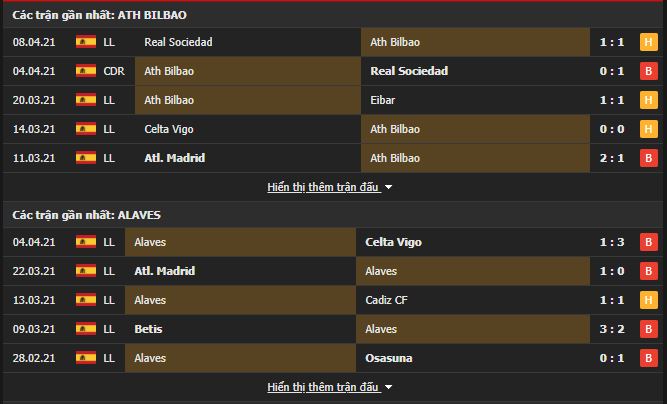Click Spain flag on 08.04.21 match row

point(85,42)
